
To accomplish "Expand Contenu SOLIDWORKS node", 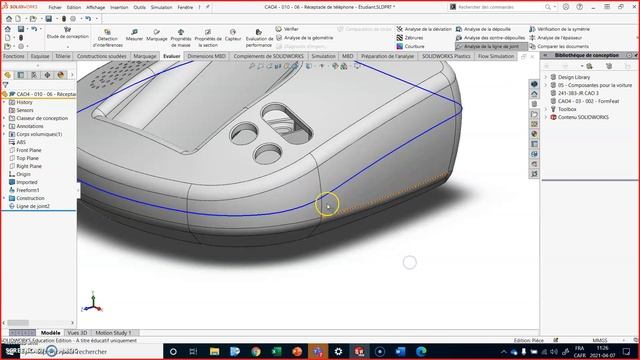I will (546, 117).
